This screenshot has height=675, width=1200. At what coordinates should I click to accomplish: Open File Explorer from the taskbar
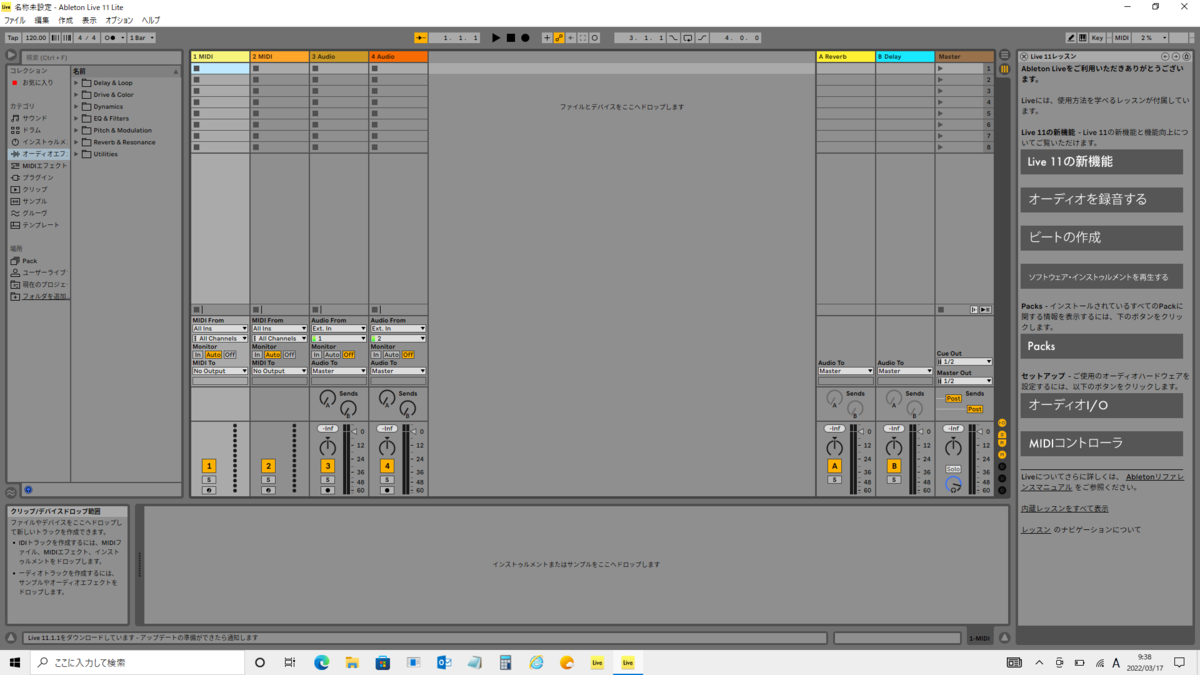(x=352, y=662)
